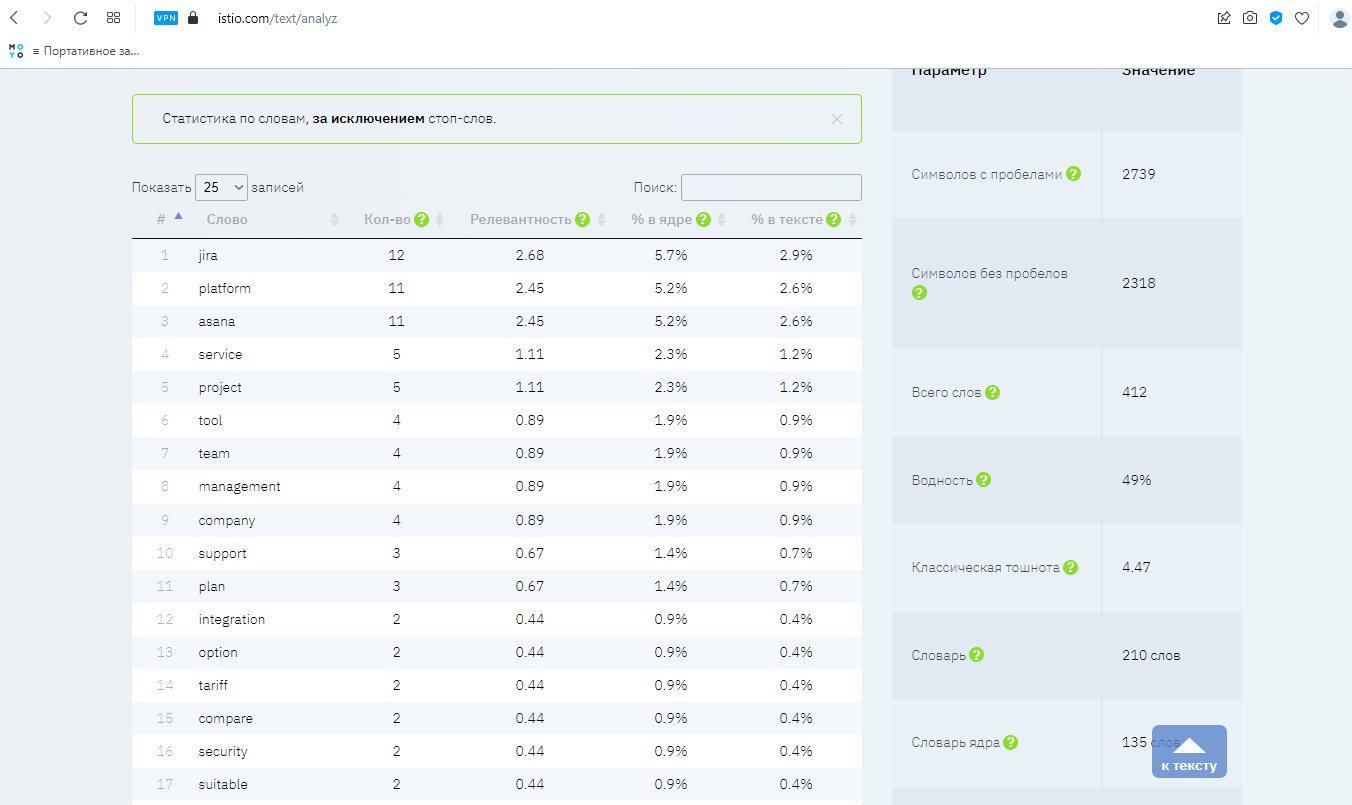
Task: Open the browser speed dial grid
Action: (114, 18)
